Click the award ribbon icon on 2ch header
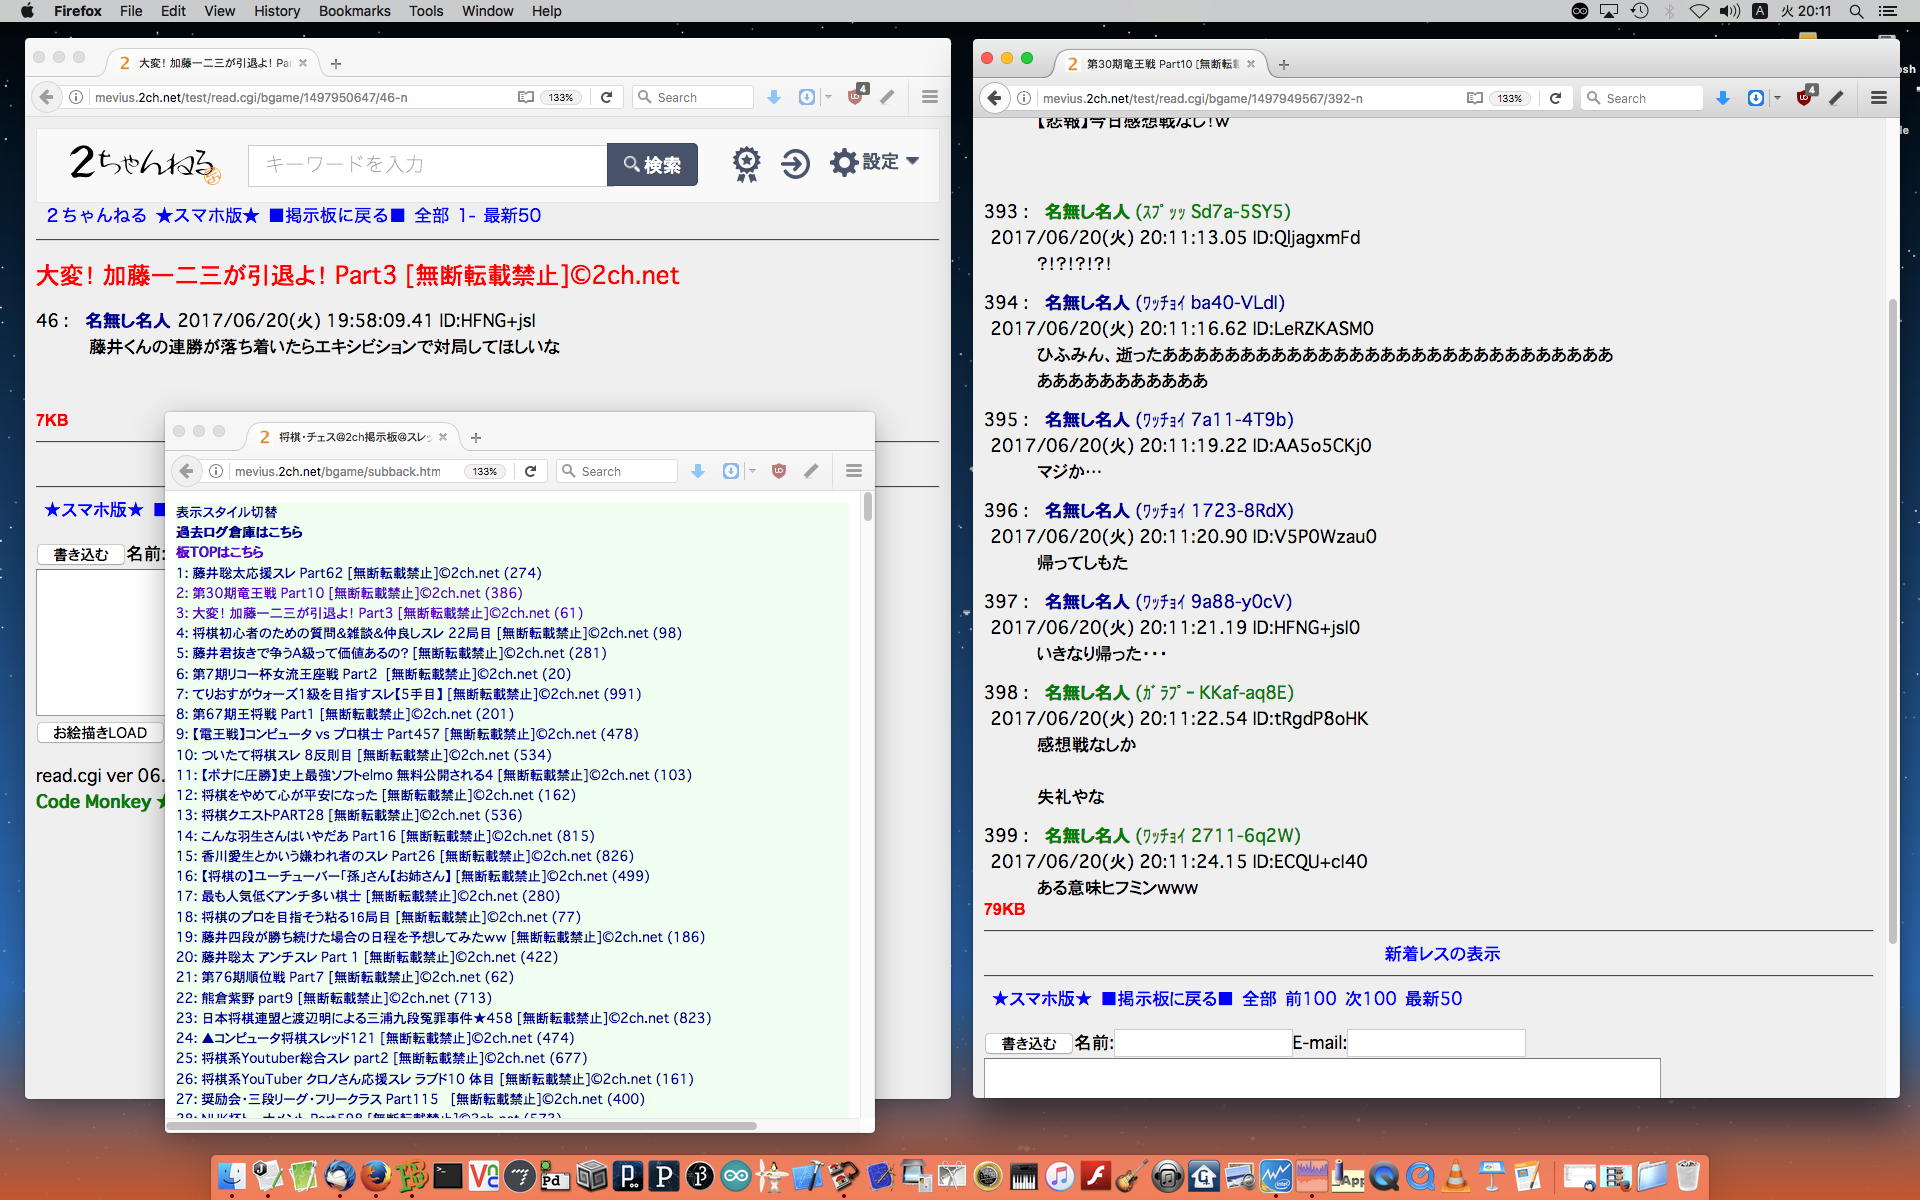 tap(746, 163)
